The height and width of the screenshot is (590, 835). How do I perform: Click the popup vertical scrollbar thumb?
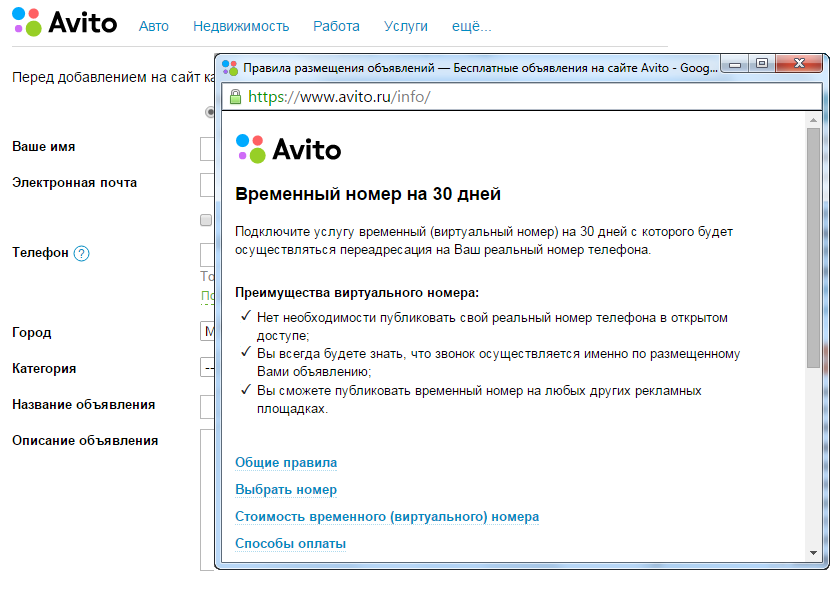pyautogui.click(x=813, y=248)
